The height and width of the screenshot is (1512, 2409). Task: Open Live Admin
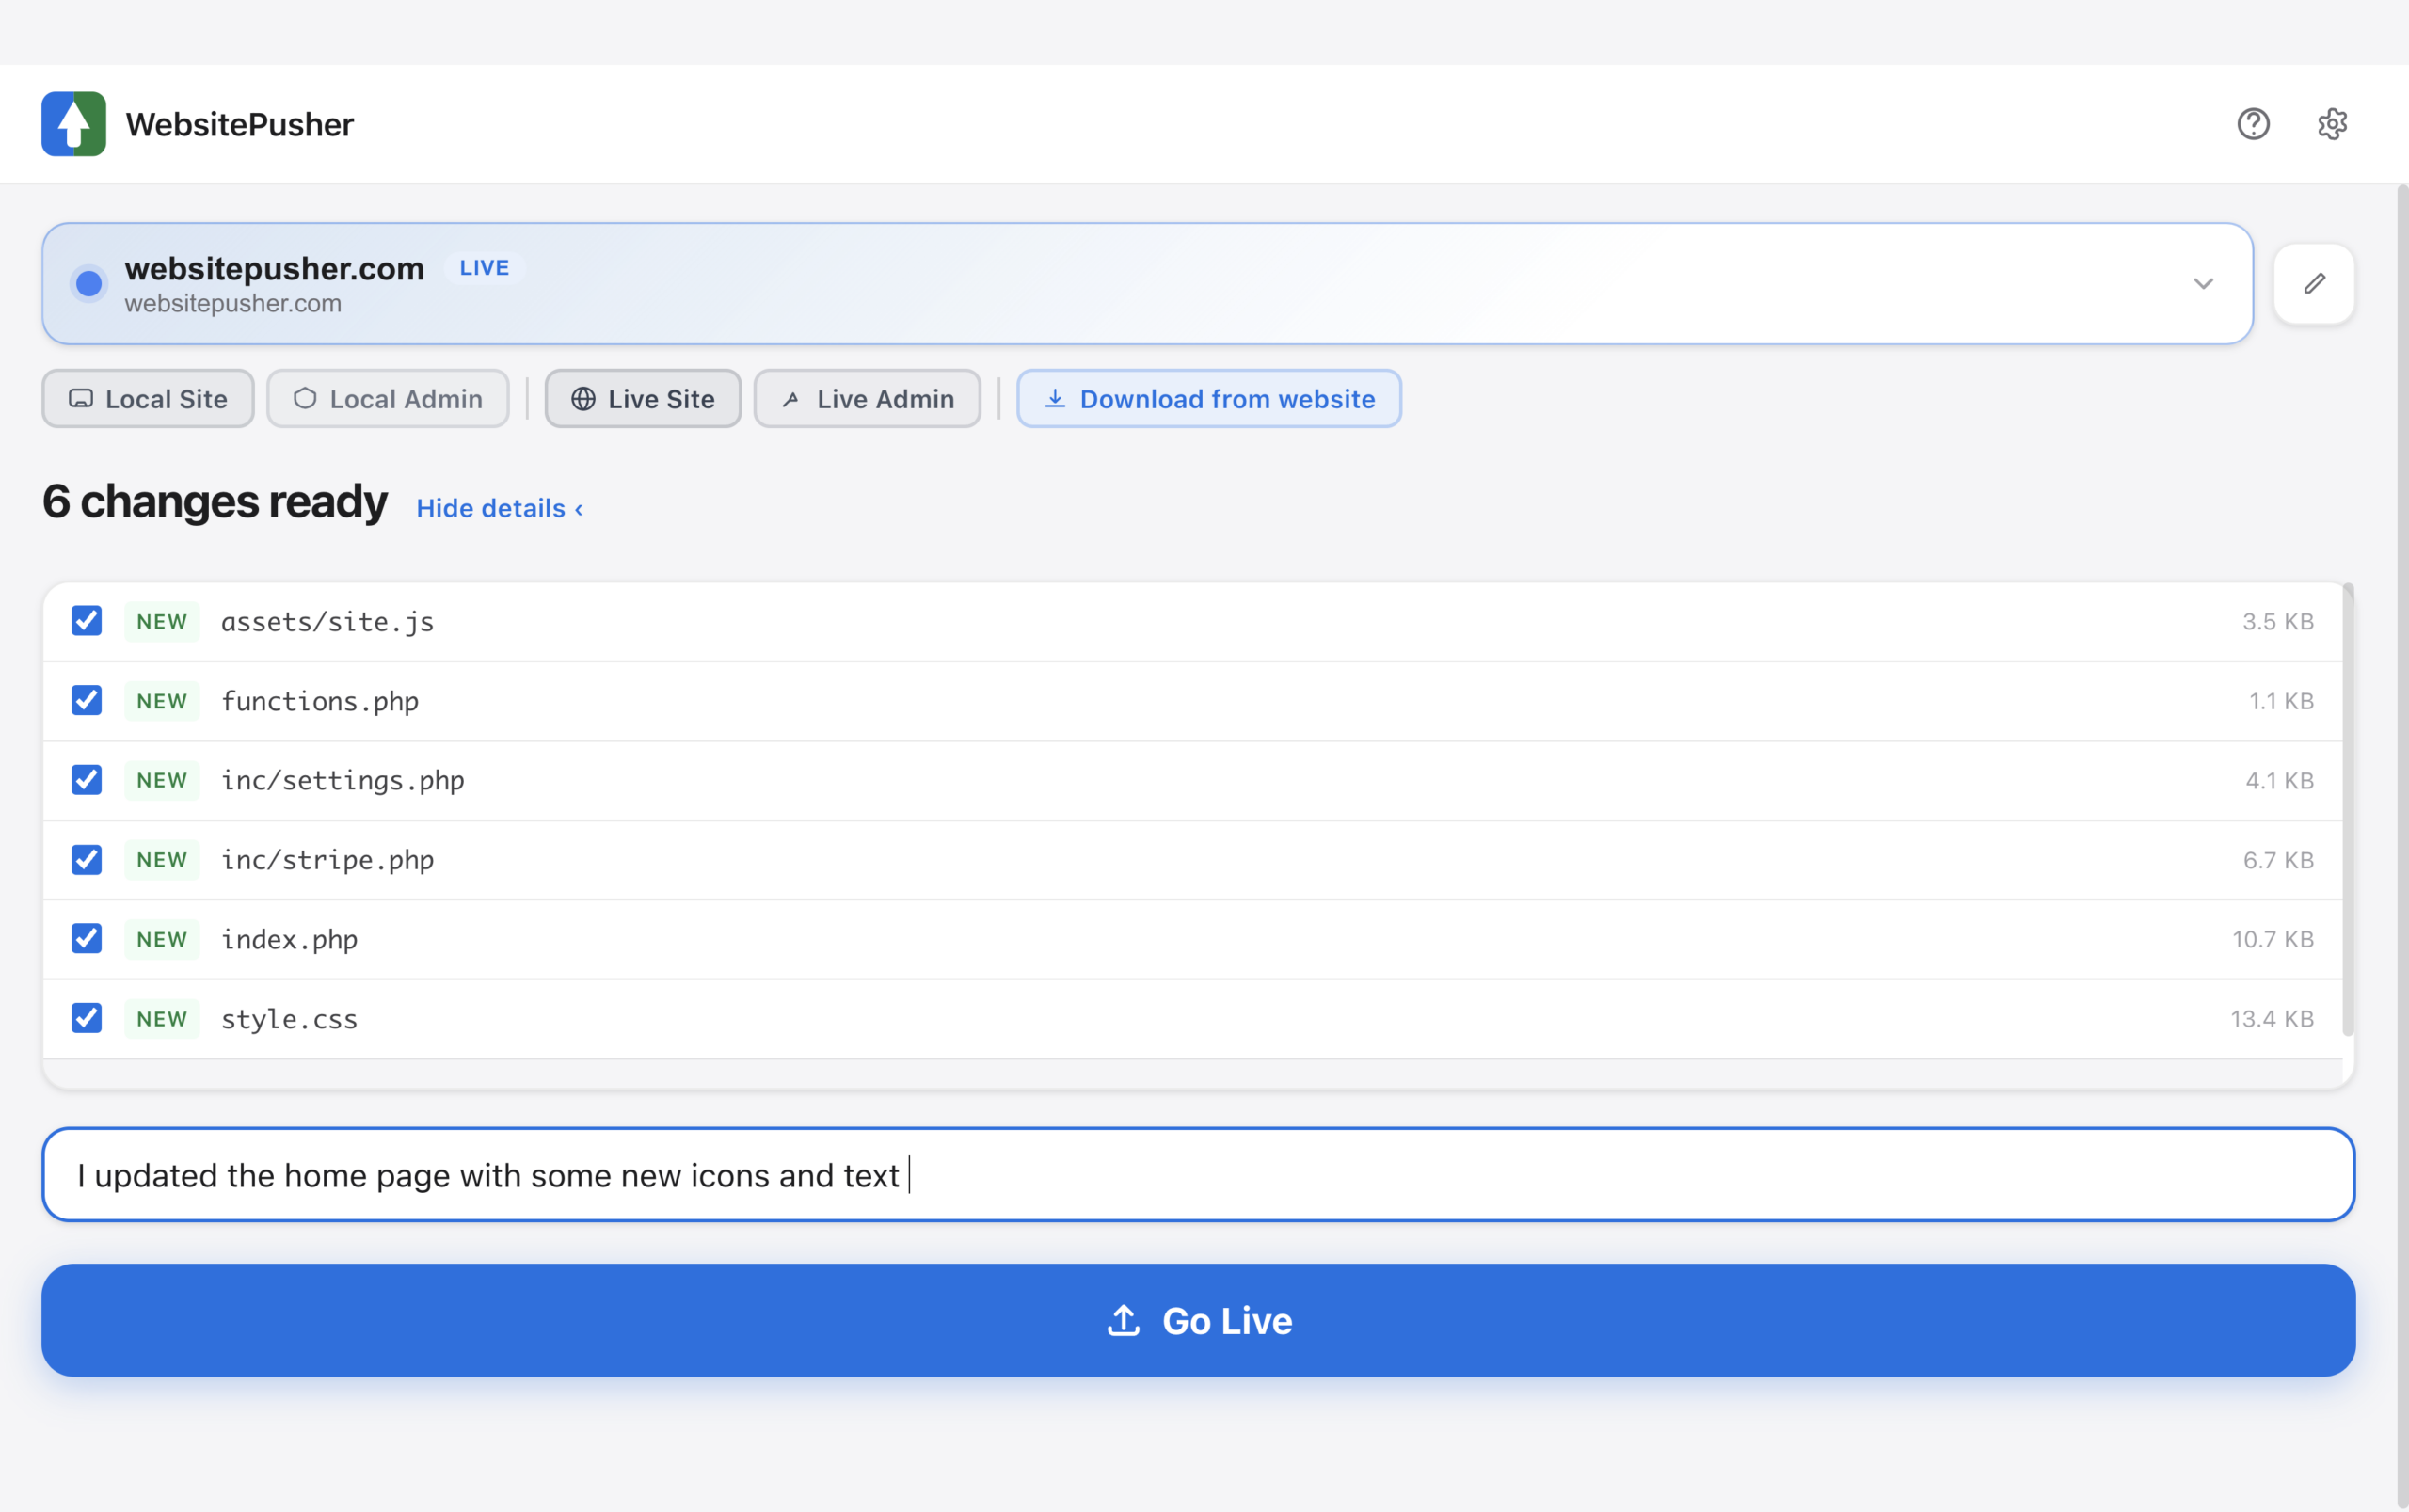click(867, 399)
